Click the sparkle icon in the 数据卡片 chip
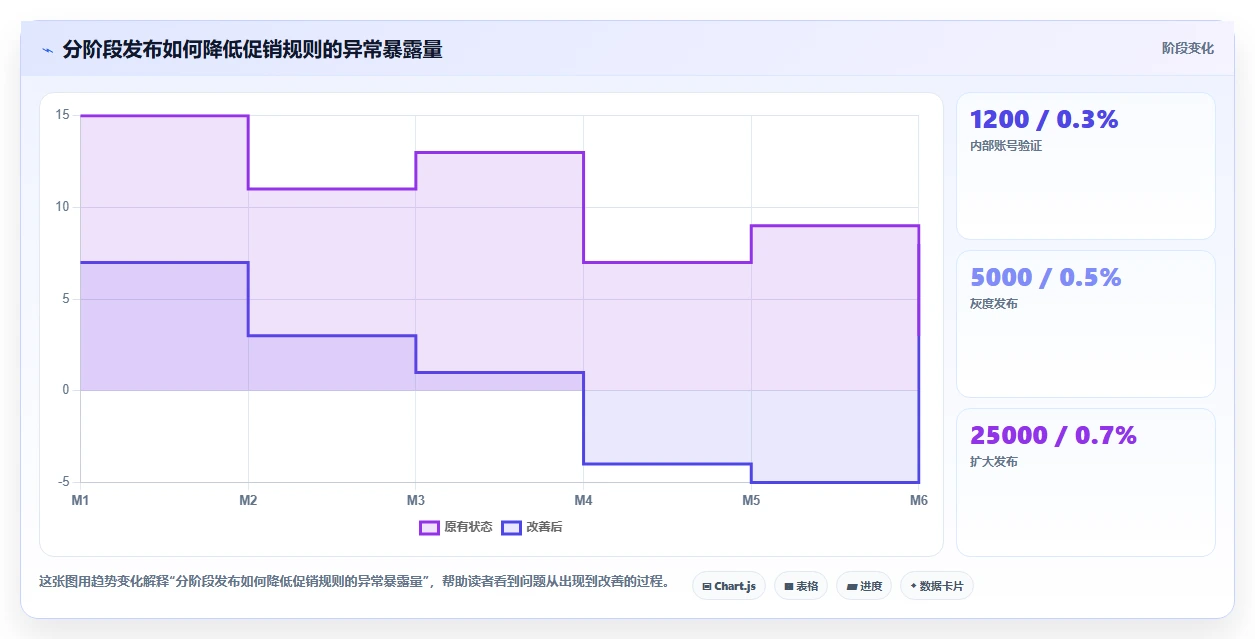The image size is (1255, 639). pos(913,587)
